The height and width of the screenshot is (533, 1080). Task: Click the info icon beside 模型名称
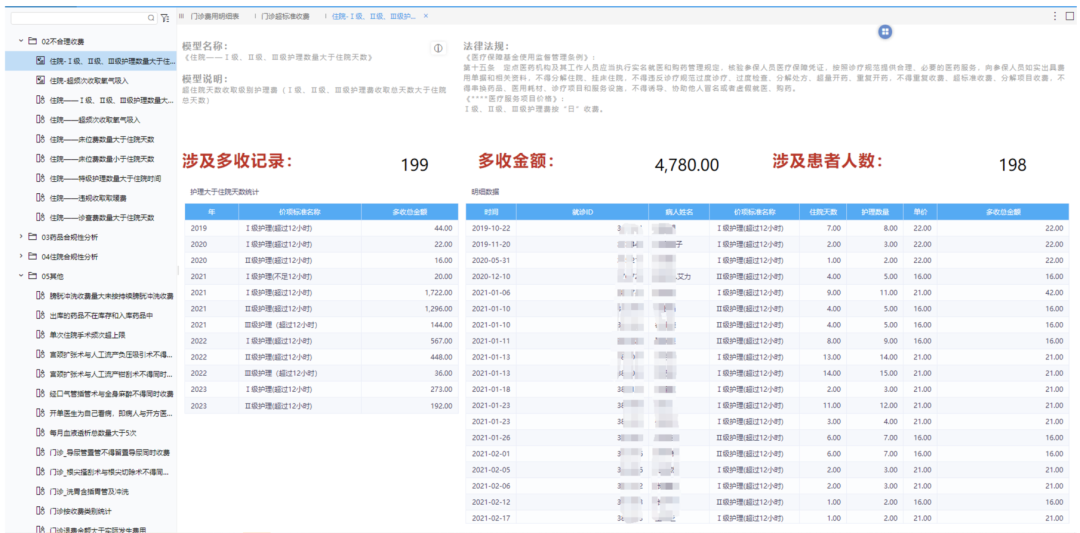tap(438, 48)
